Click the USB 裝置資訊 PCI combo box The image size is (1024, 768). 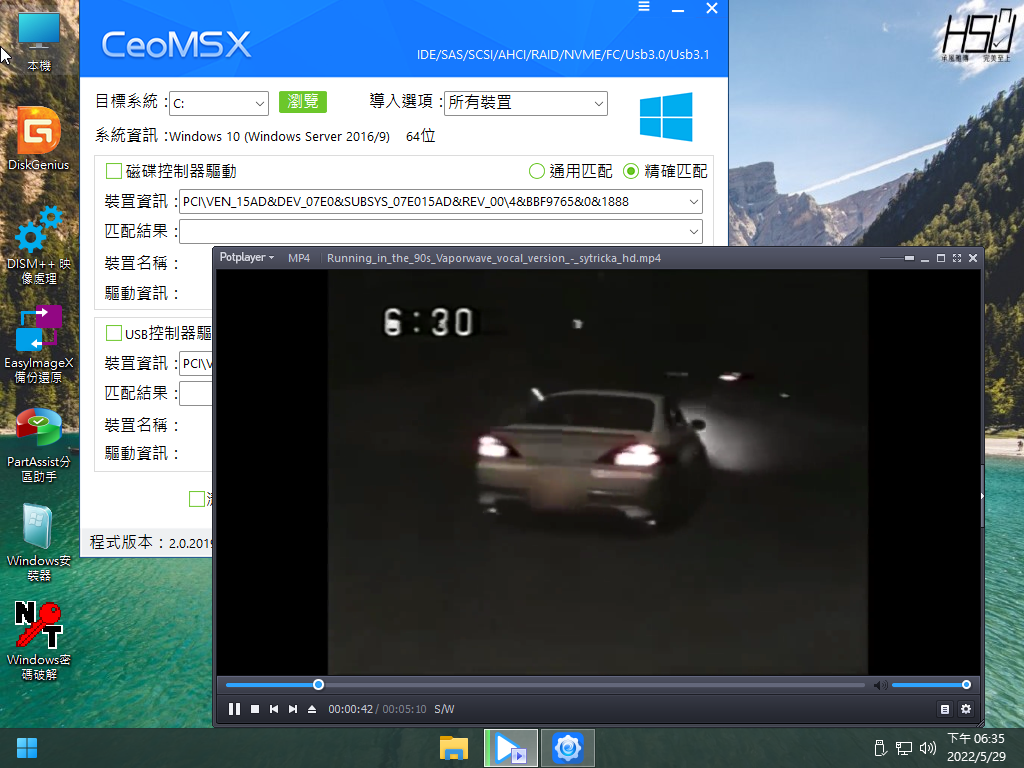(196, 364)
